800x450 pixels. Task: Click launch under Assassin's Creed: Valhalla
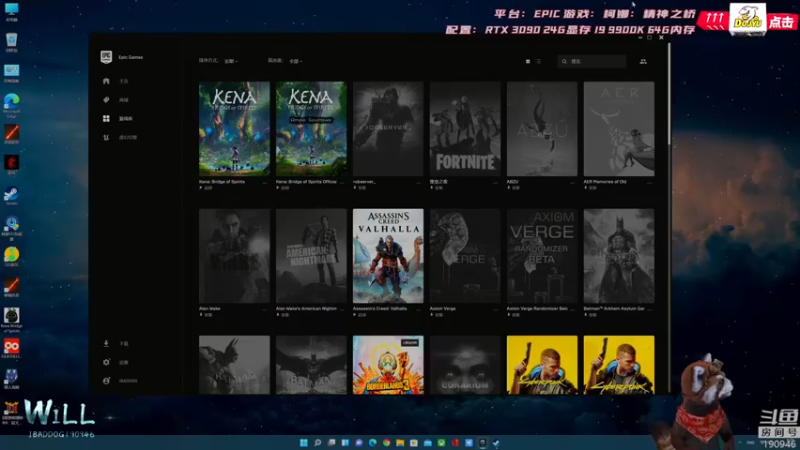pyautogui.click(x=360, y=315)
